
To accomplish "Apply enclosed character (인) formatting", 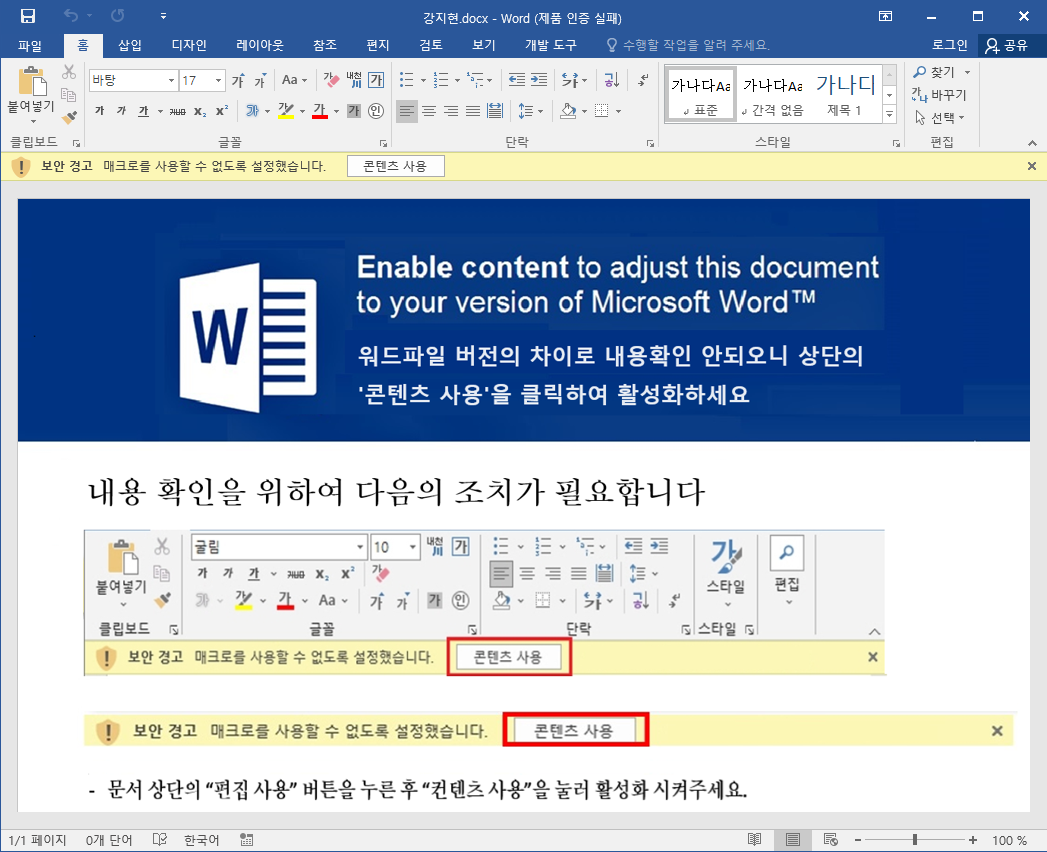I will point(376,111).
